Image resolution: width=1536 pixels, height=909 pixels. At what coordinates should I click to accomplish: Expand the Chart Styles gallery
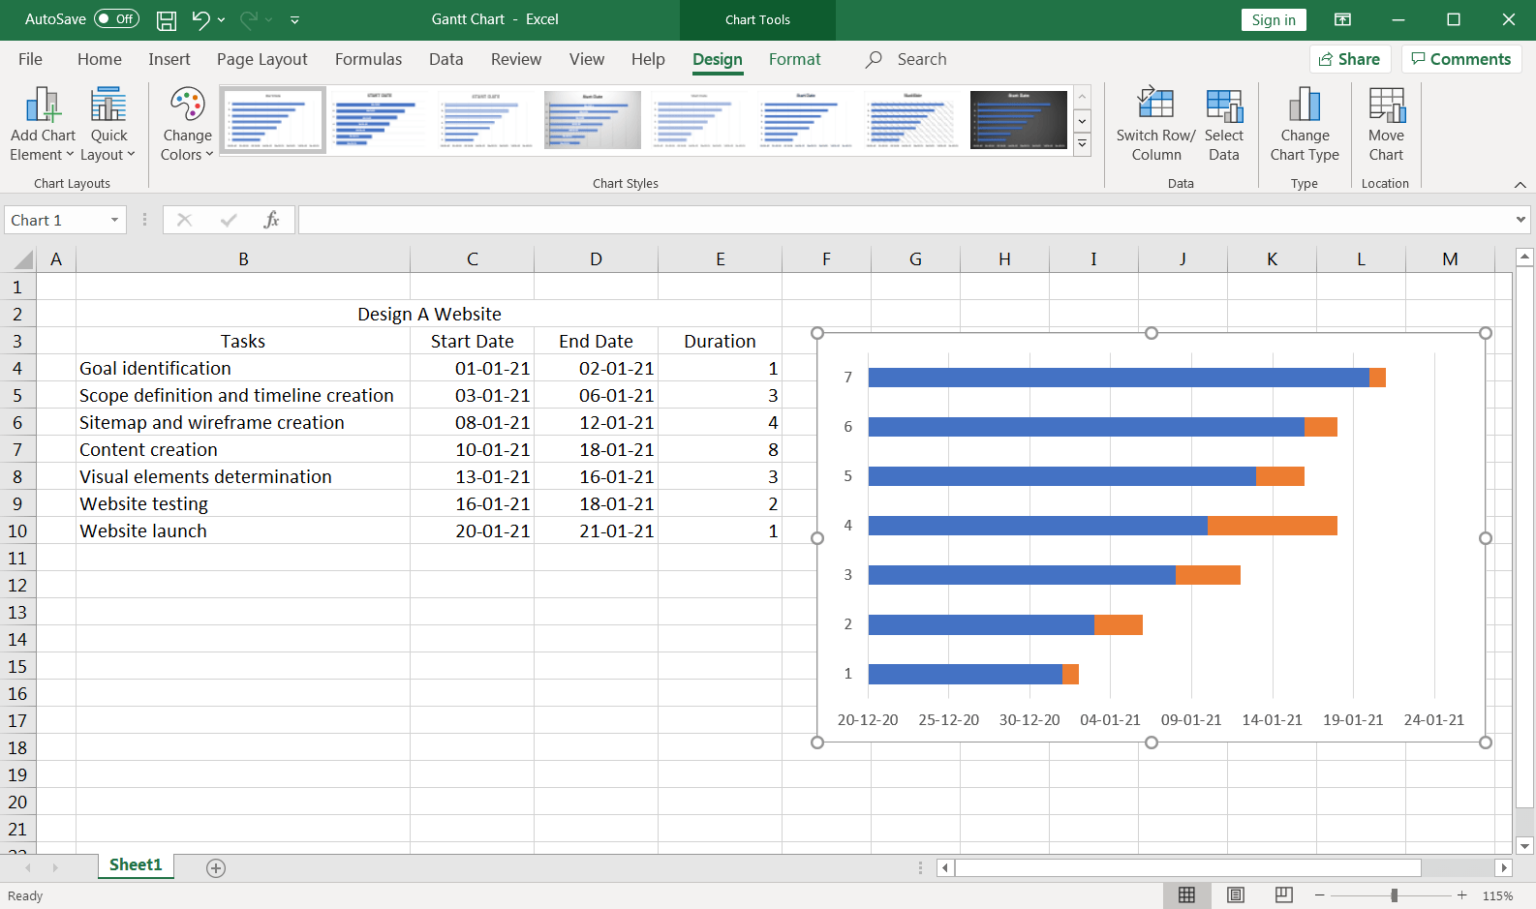1081,143
